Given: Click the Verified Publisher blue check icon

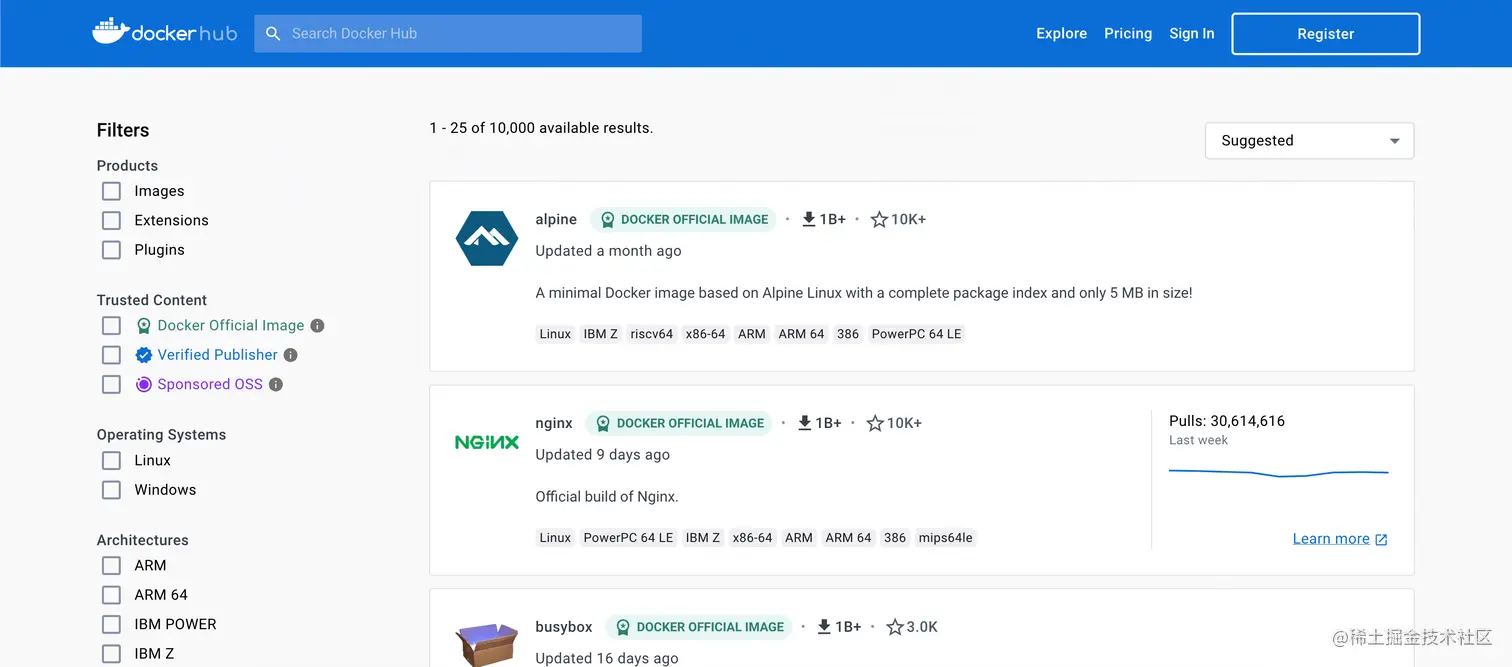Looking at the screenshot, I should 144,355.
